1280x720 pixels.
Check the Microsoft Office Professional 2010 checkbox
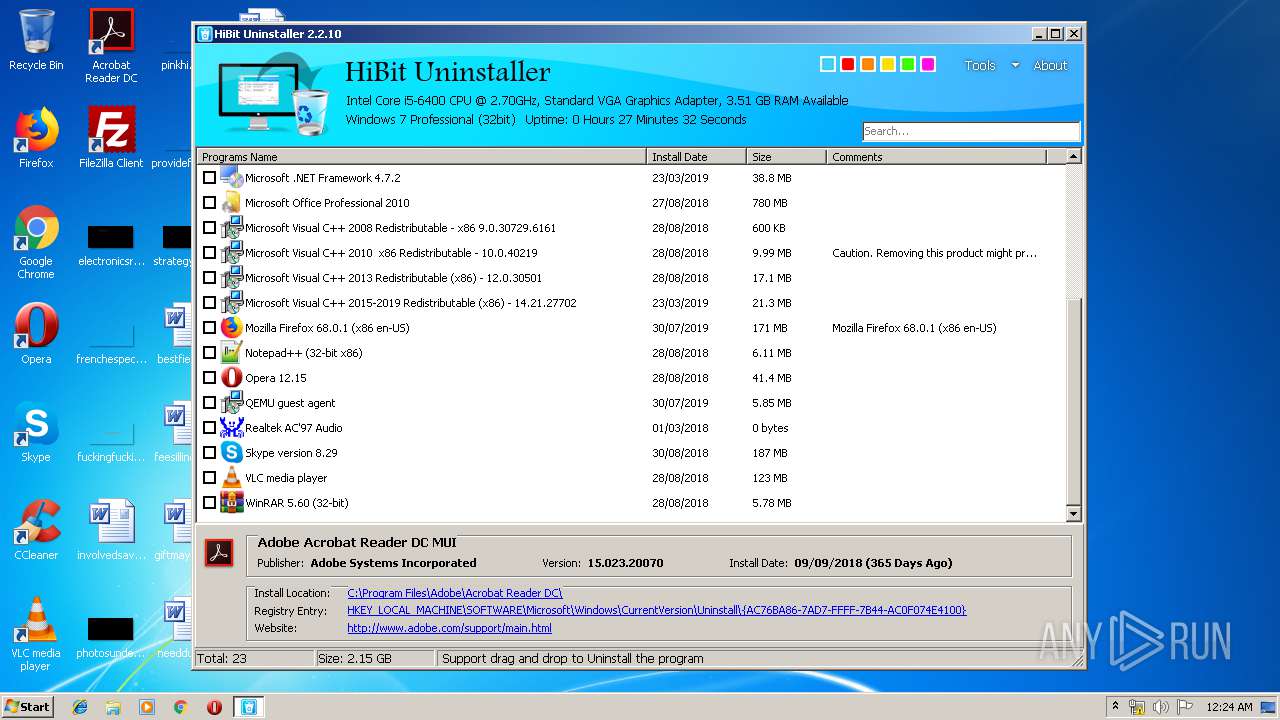click(209, 203)
